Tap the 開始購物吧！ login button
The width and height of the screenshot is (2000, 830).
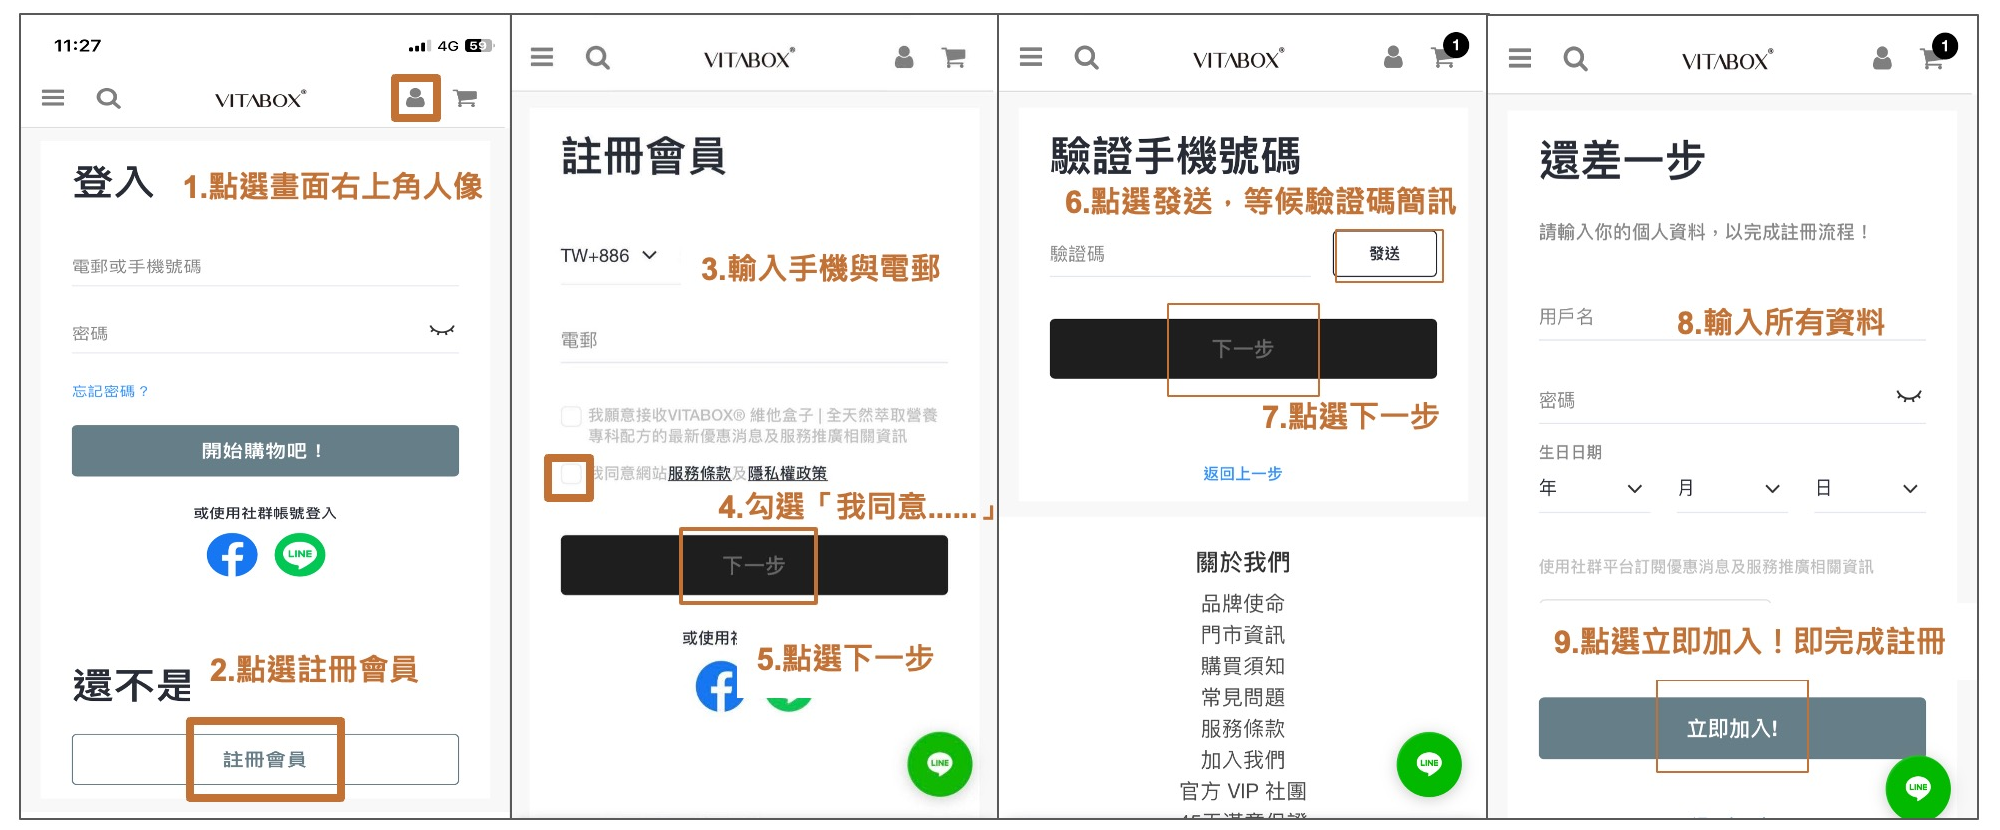click(x=265, y=451)
